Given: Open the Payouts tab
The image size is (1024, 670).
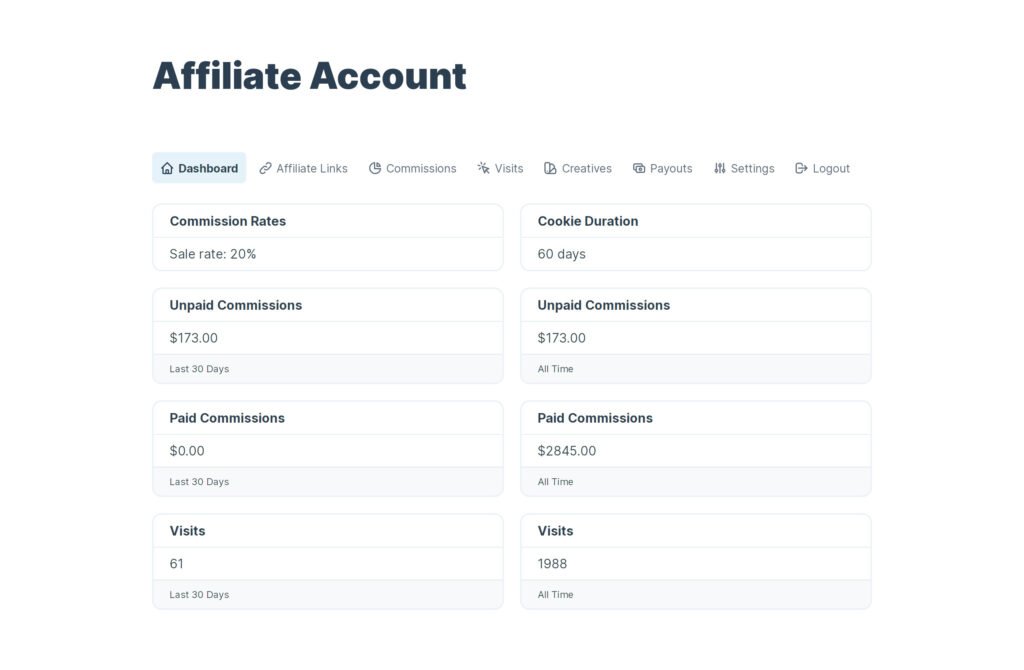Looking at the screenshot, I should (x=663, y=168).
